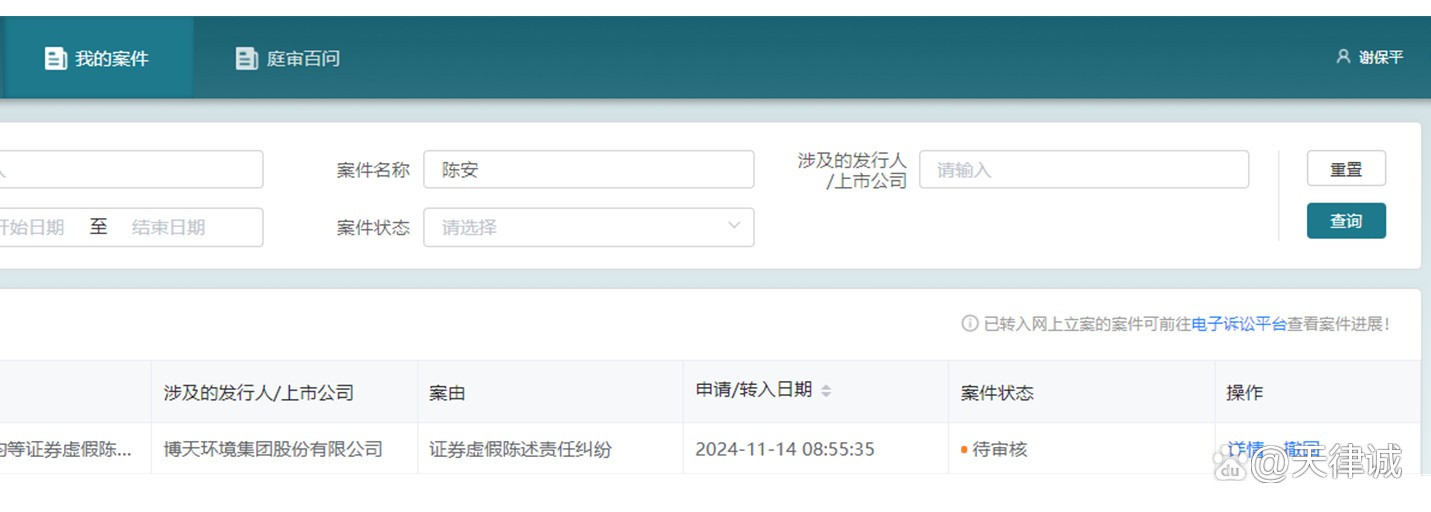Click the info icon before 已转入网上立案
Image resolution: width=1431 pixels, height=512 pixels.
(x=970, y=324)
